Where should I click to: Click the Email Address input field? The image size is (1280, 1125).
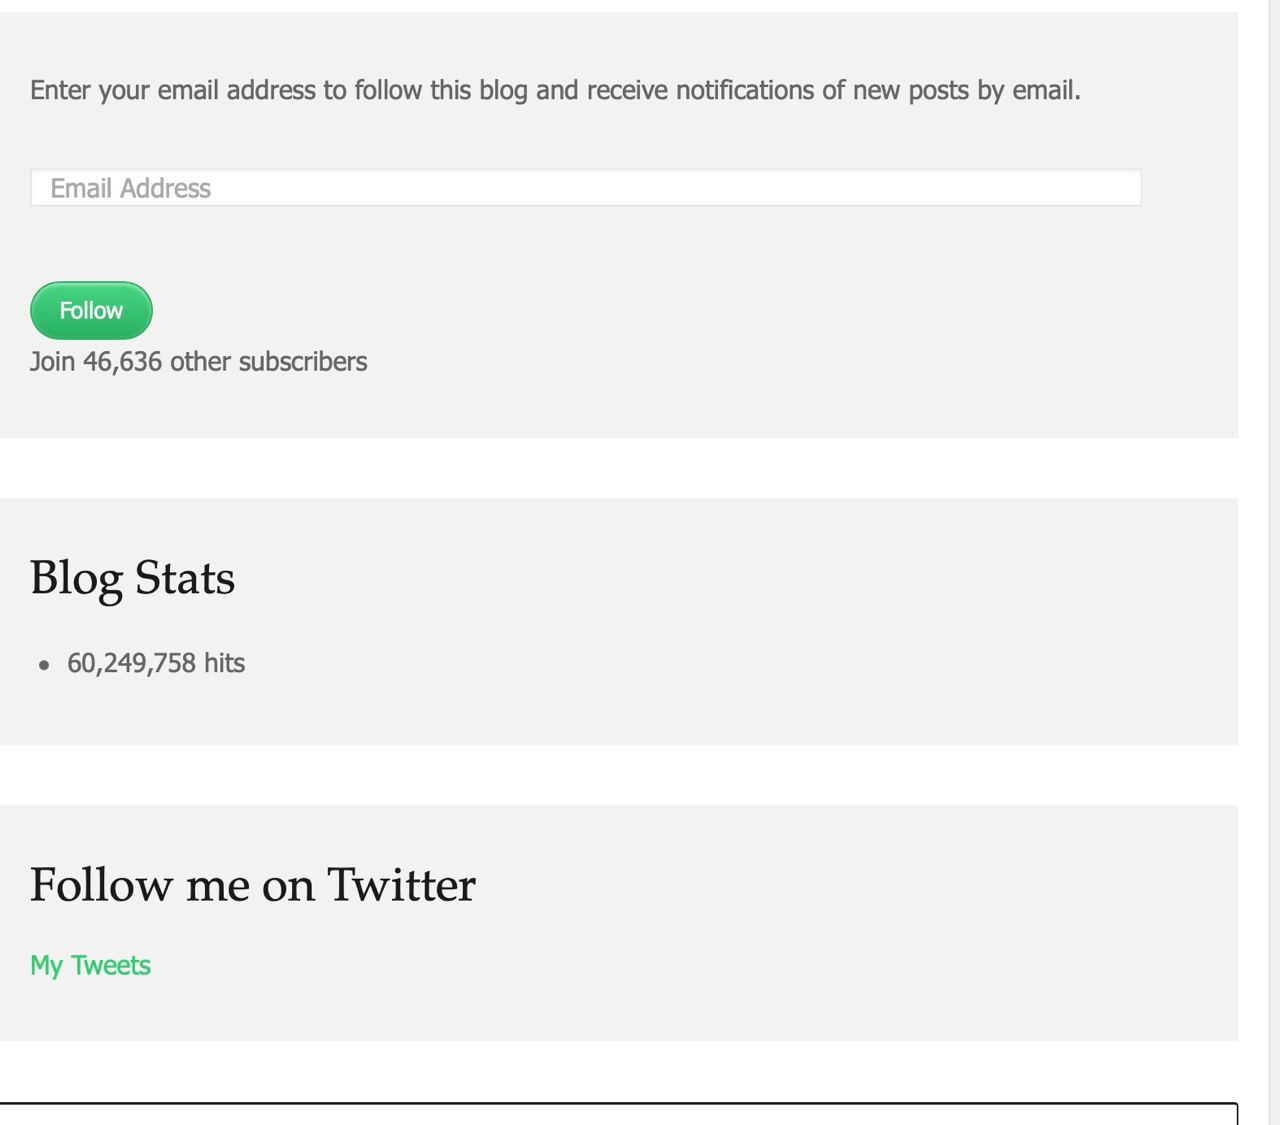585,188
